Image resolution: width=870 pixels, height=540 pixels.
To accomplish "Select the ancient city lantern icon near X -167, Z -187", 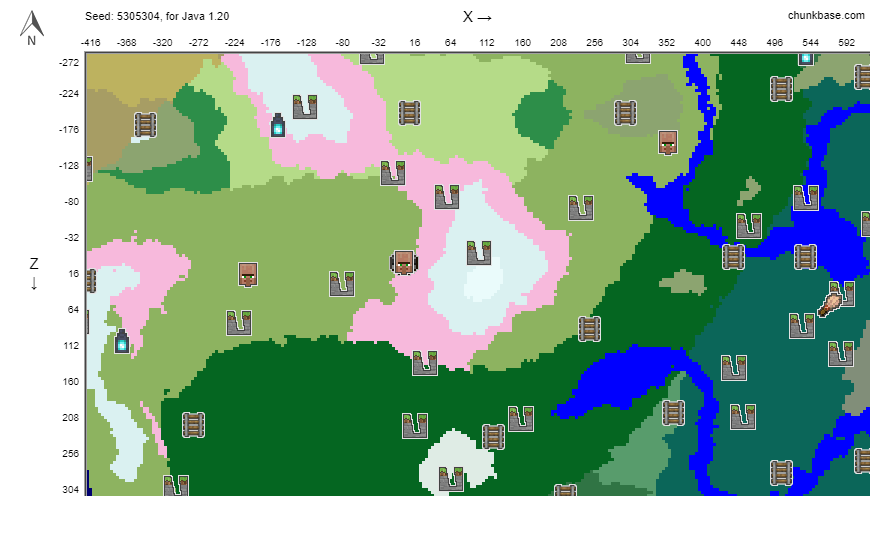I will point(278,125).
